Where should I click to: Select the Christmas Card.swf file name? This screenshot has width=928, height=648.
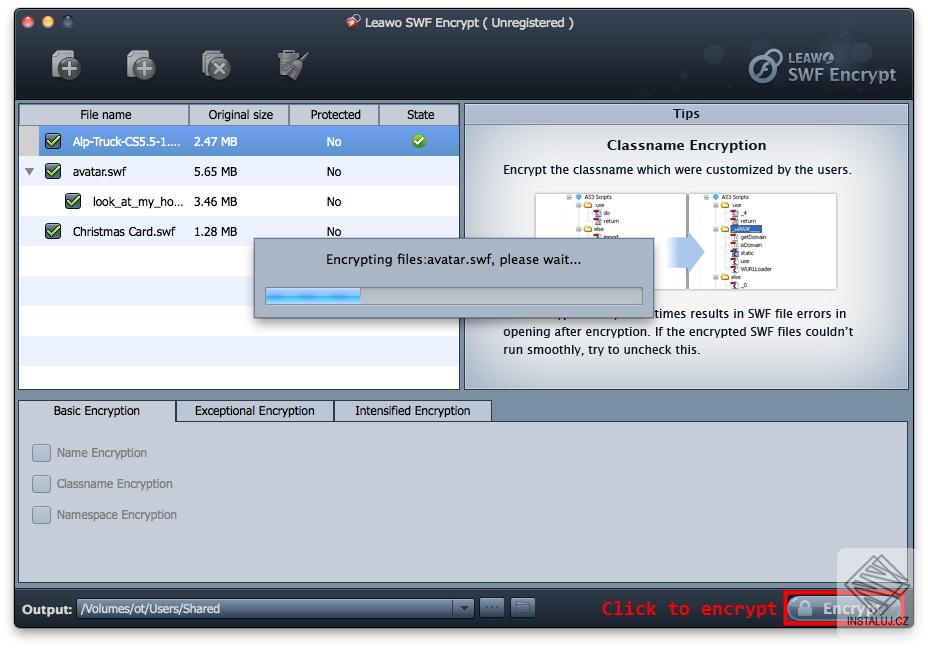(124, 231)
